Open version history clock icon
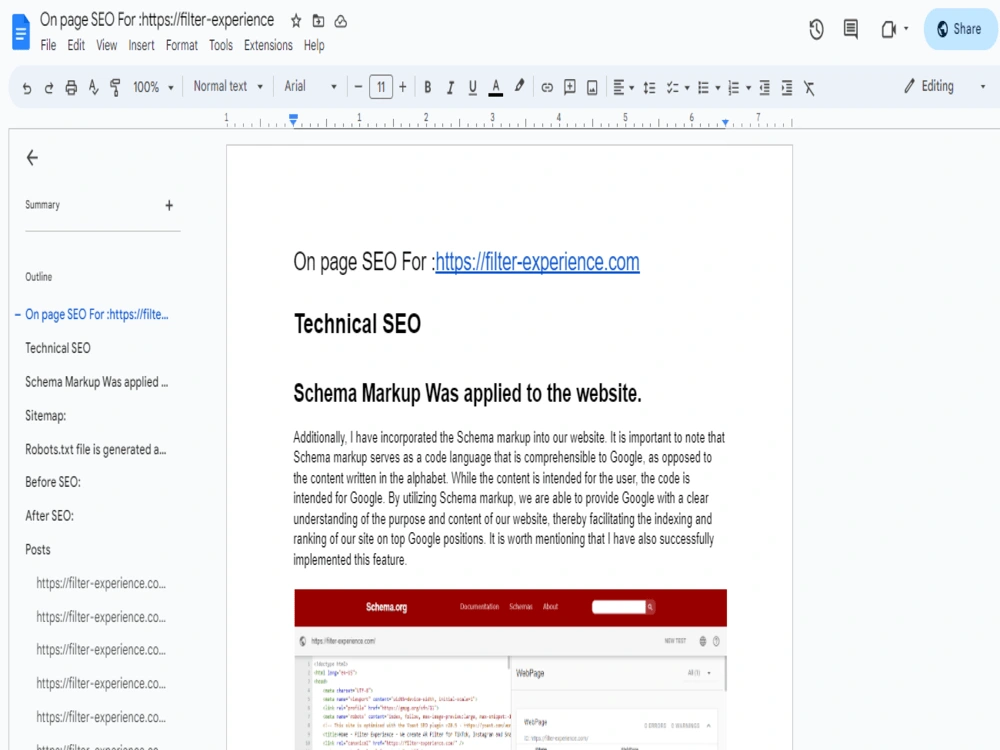This screenshot has width=1000, height=750. (x=816, y=29)
